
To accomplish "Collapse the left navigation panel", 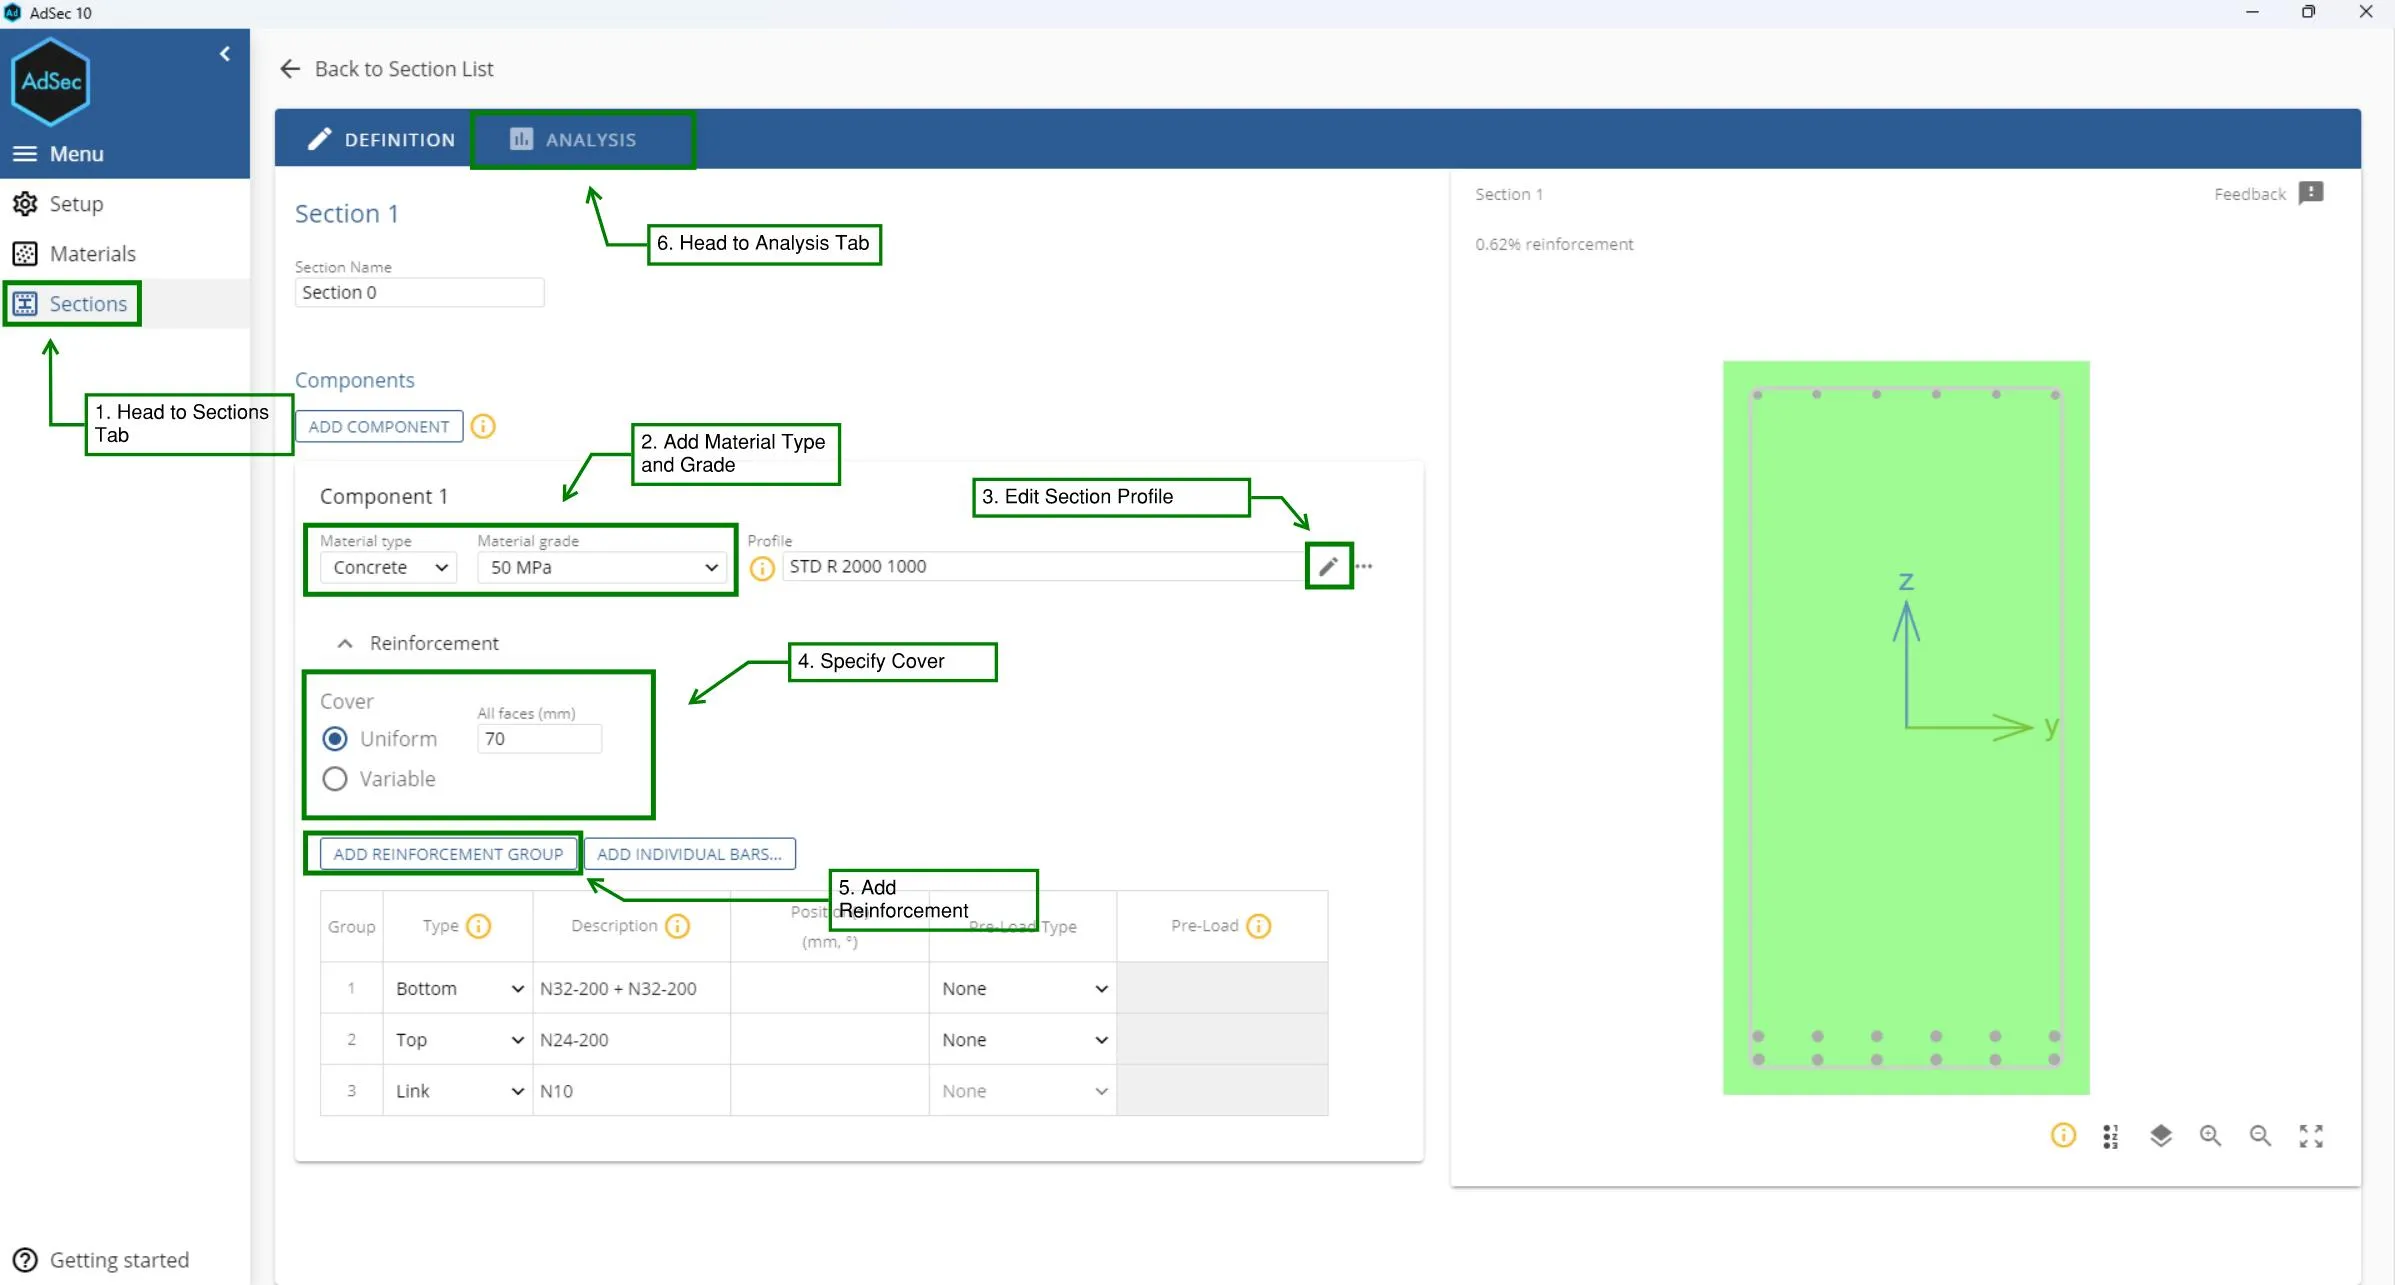I will 225,53.
